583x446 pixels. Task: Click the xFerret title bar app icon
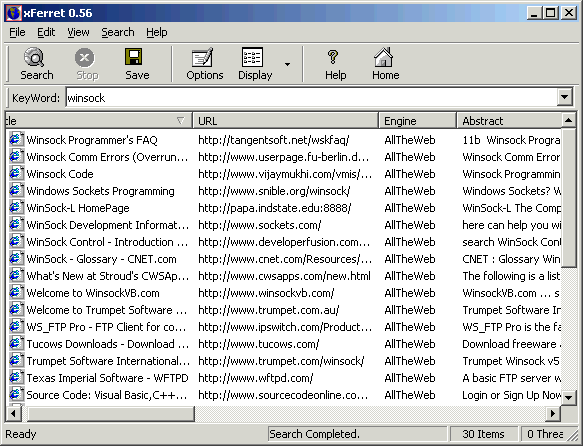[13, 13]
